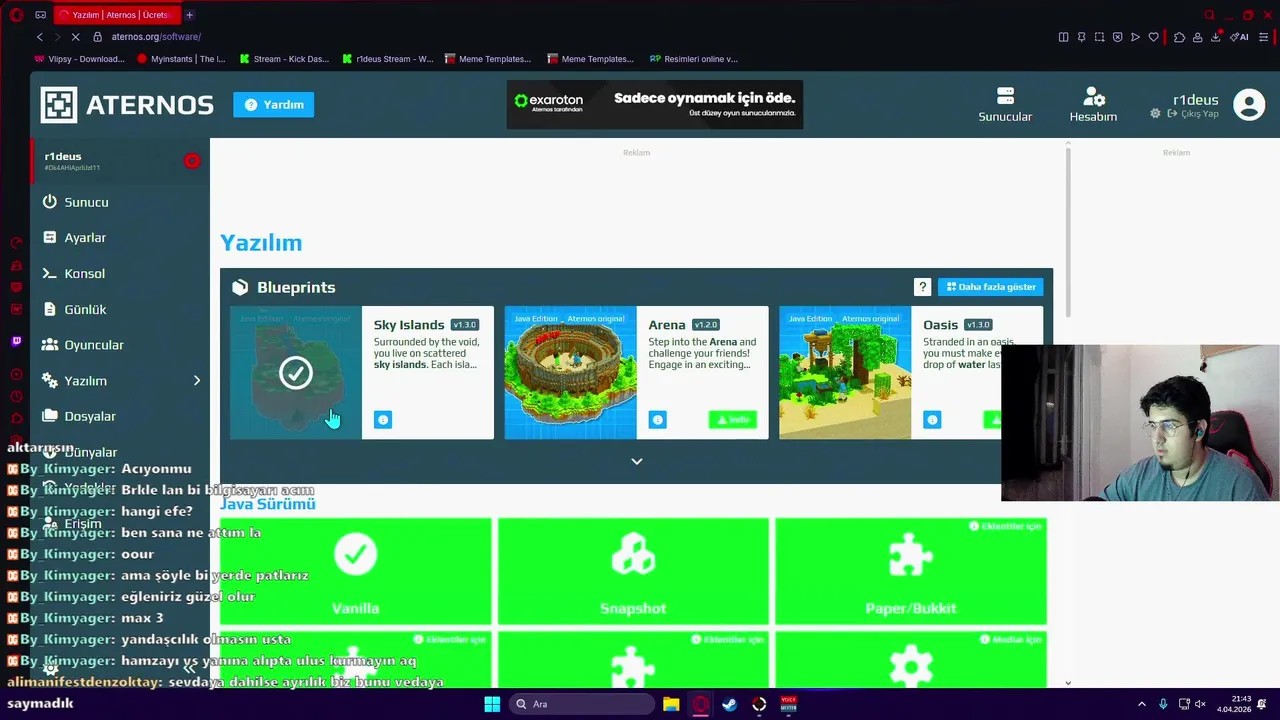The width and height of the screenshot is (1280, 720).
Task: Expand Blueprints list with down chevron
Action: tap(636, 461)
